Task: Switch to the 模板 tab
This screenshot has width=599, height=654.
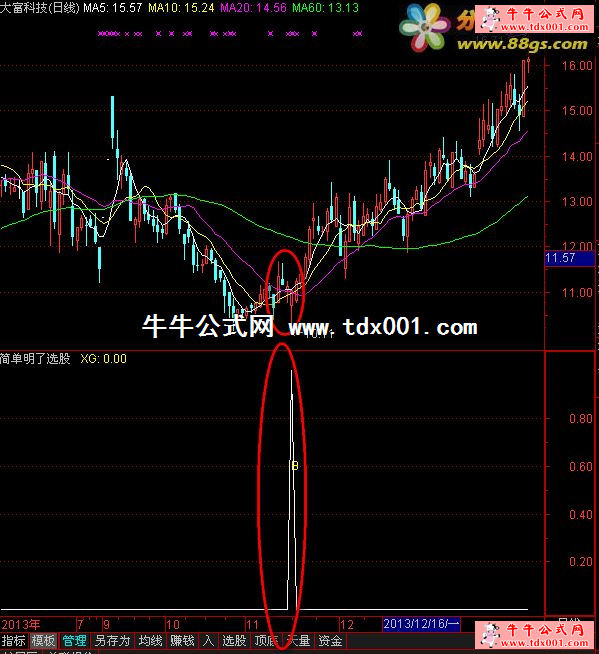Action: [x=43, y=640]
